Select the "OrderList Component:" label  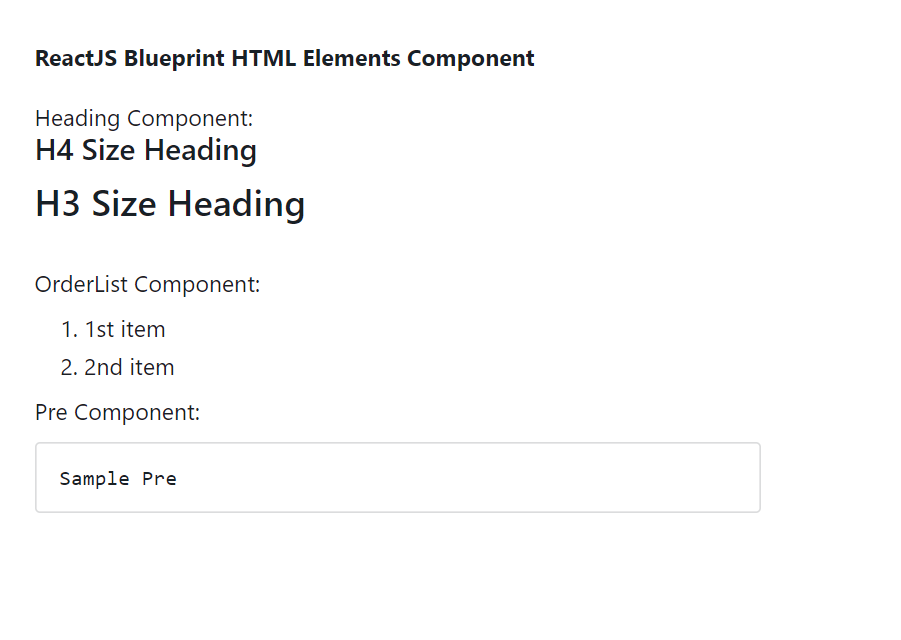click(147, 284)
